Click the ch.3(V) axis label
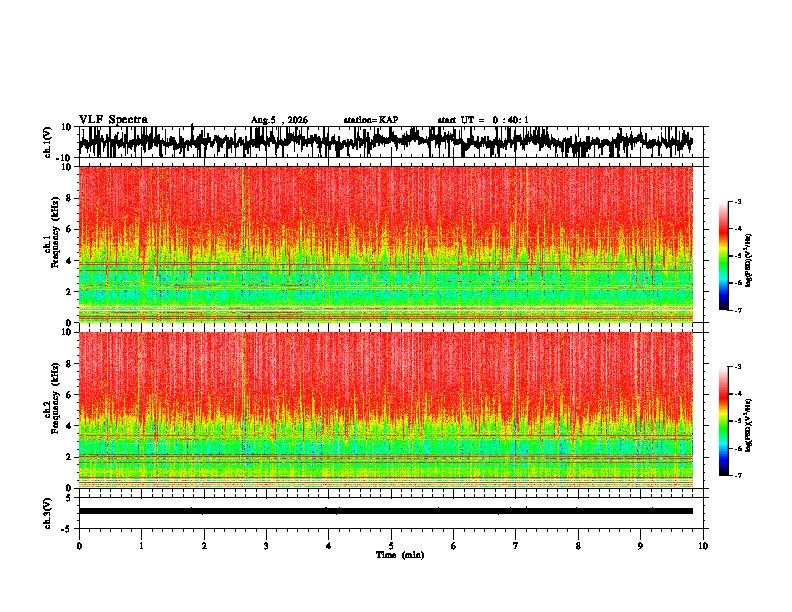The image size is (792, 612). 48,513
